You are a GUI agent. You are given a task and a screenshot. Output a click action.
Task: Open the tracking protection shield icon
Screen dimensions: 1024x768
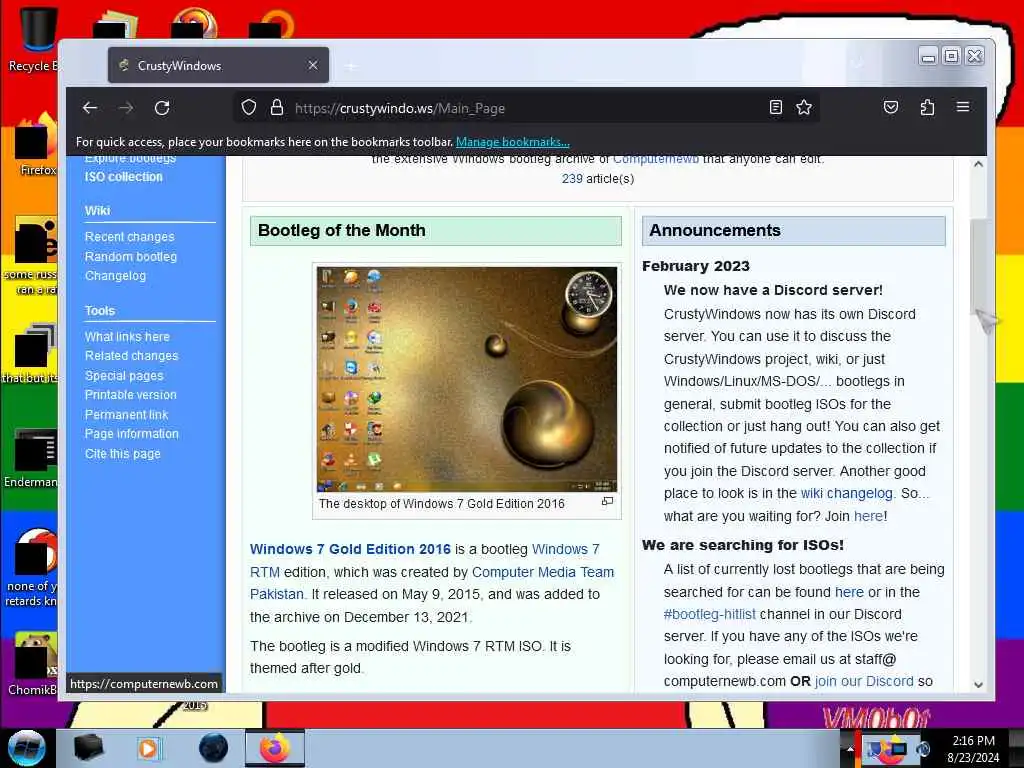point(249,107)
